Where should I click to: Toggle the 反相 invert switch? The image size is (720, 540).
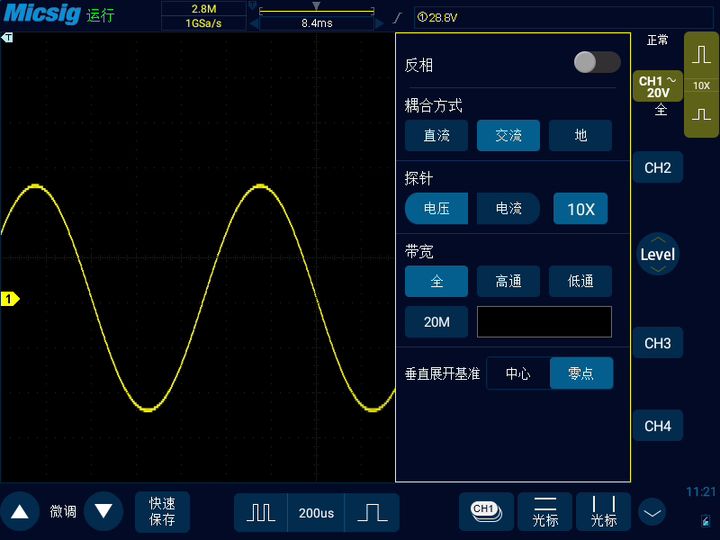[x=597, y=62]
